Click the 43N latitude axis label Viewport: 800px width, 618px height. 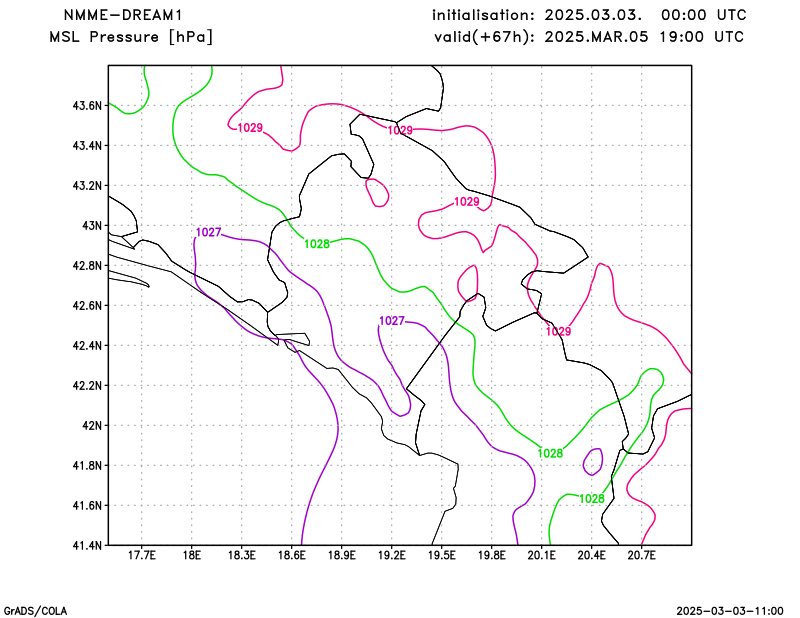[92, 226]
